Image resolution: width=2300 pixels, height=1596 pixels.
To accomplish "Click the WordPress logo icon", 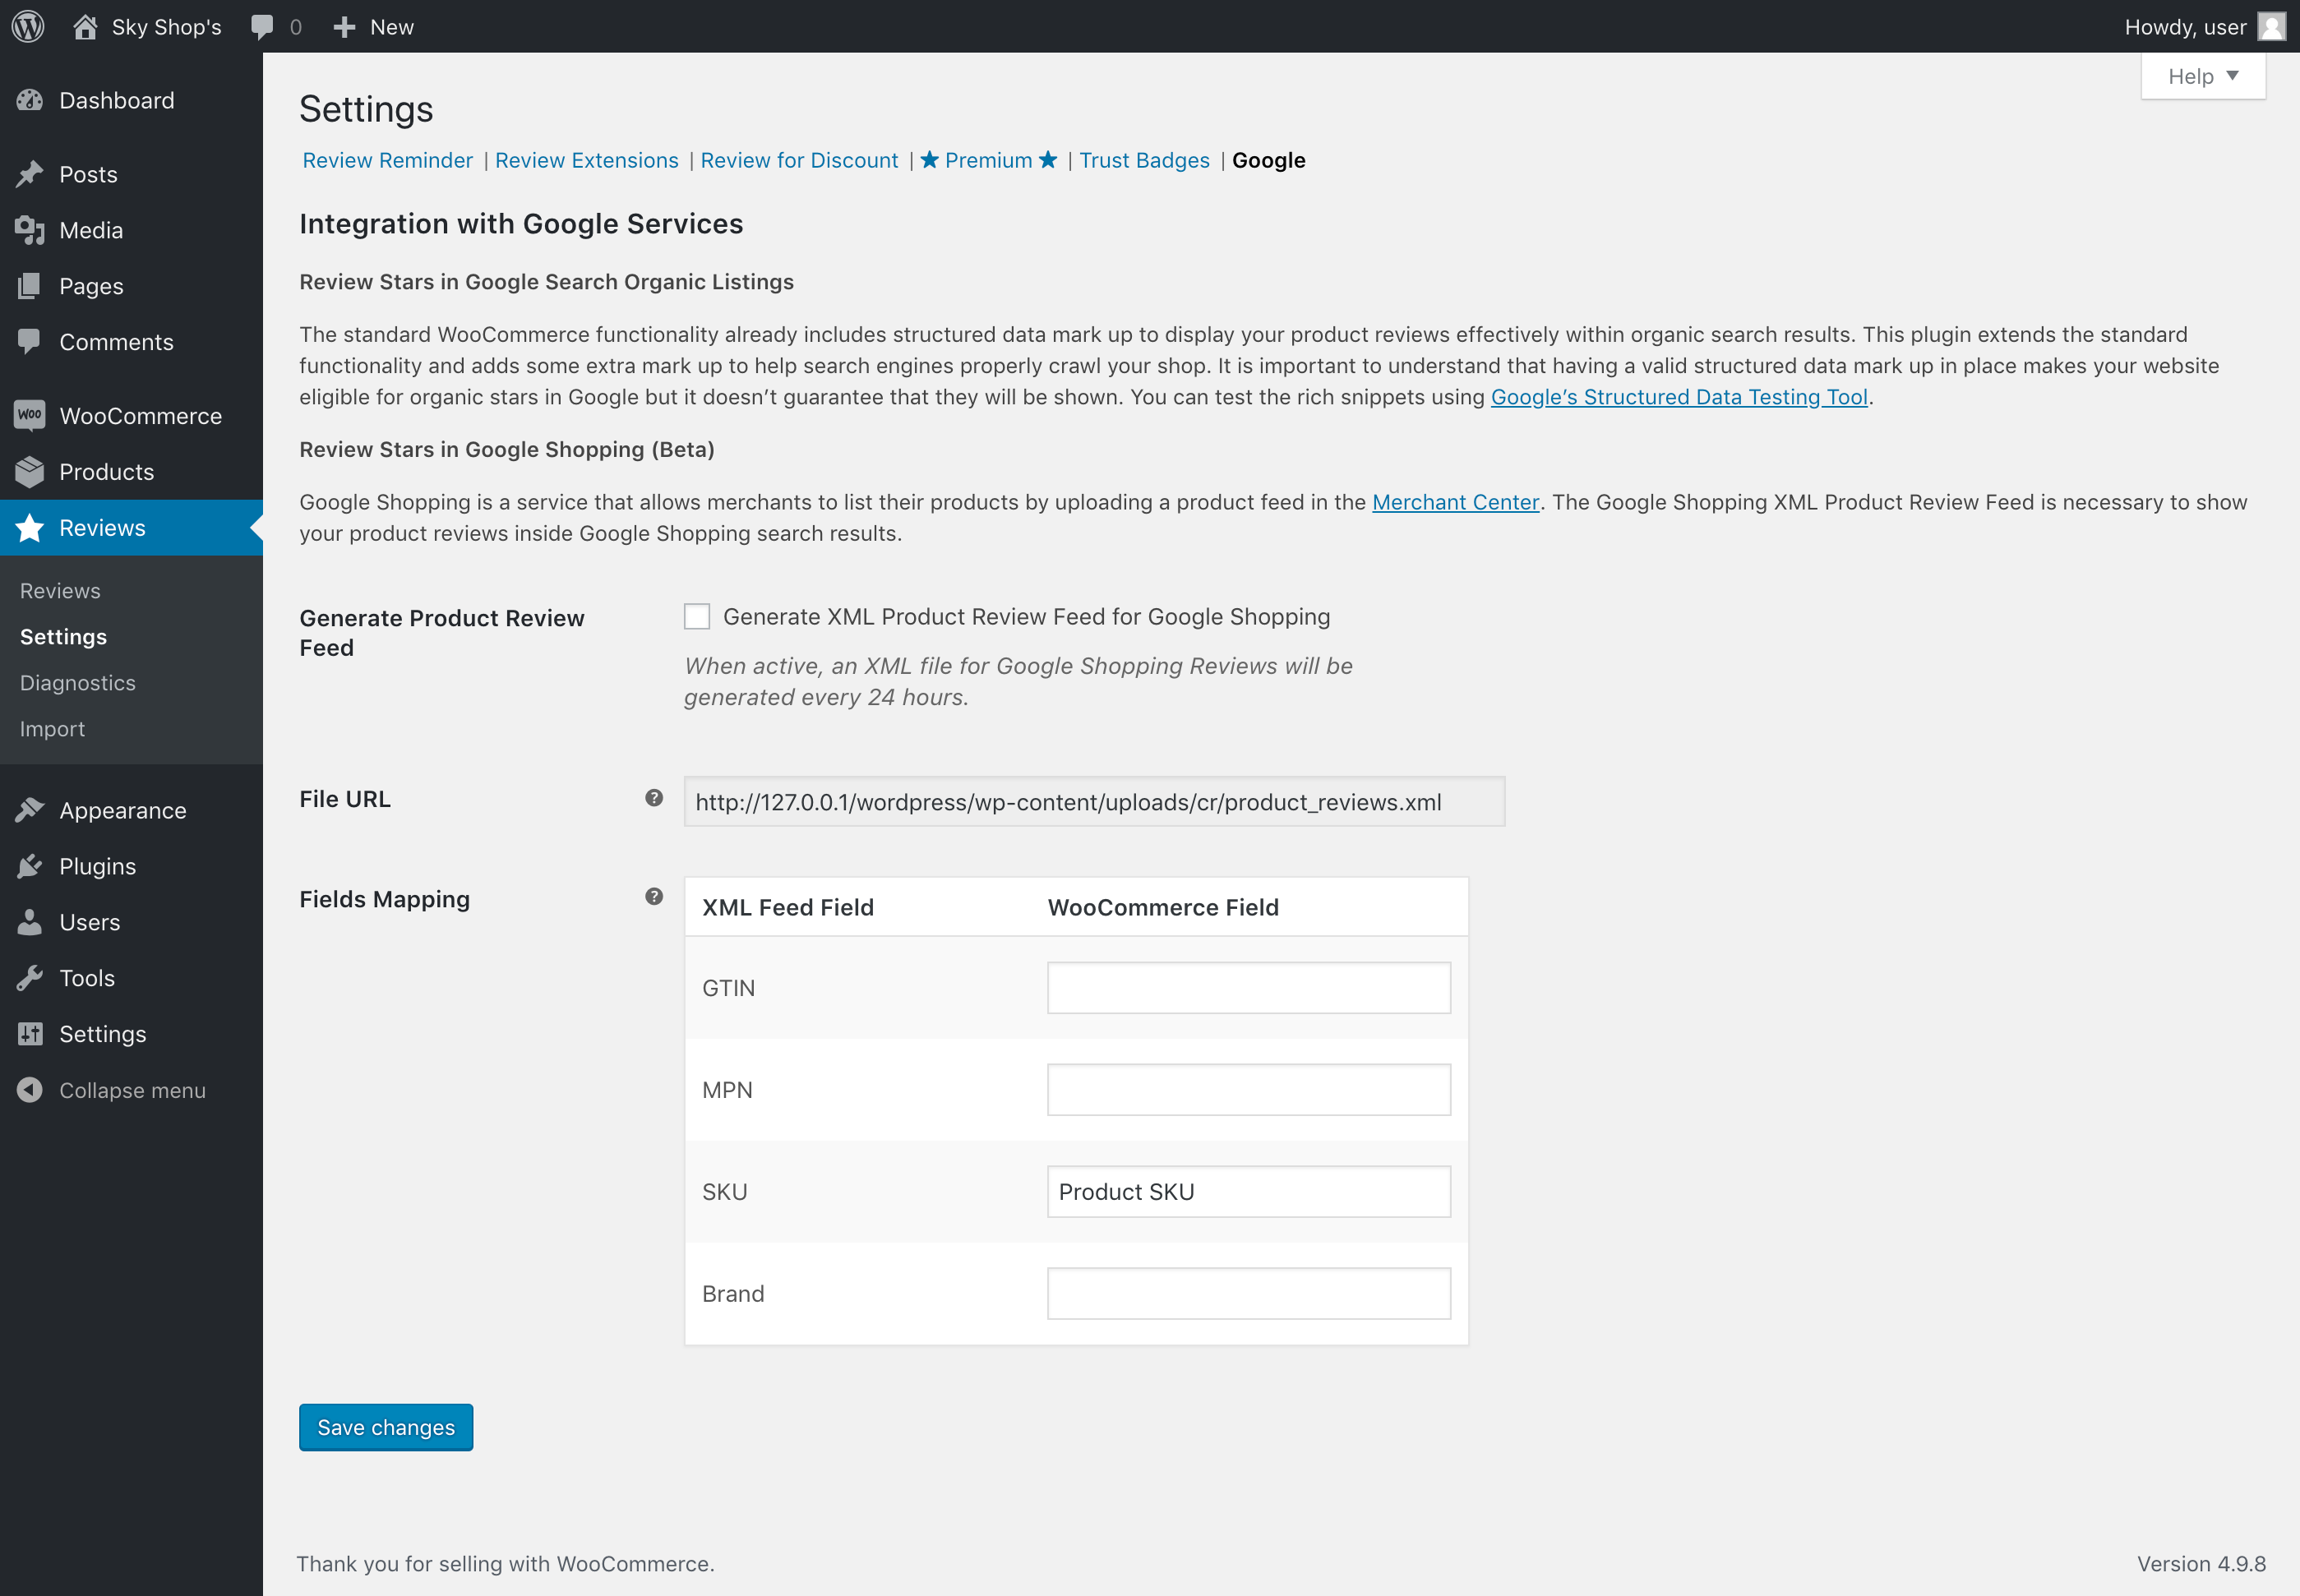I will coord(28,26).
